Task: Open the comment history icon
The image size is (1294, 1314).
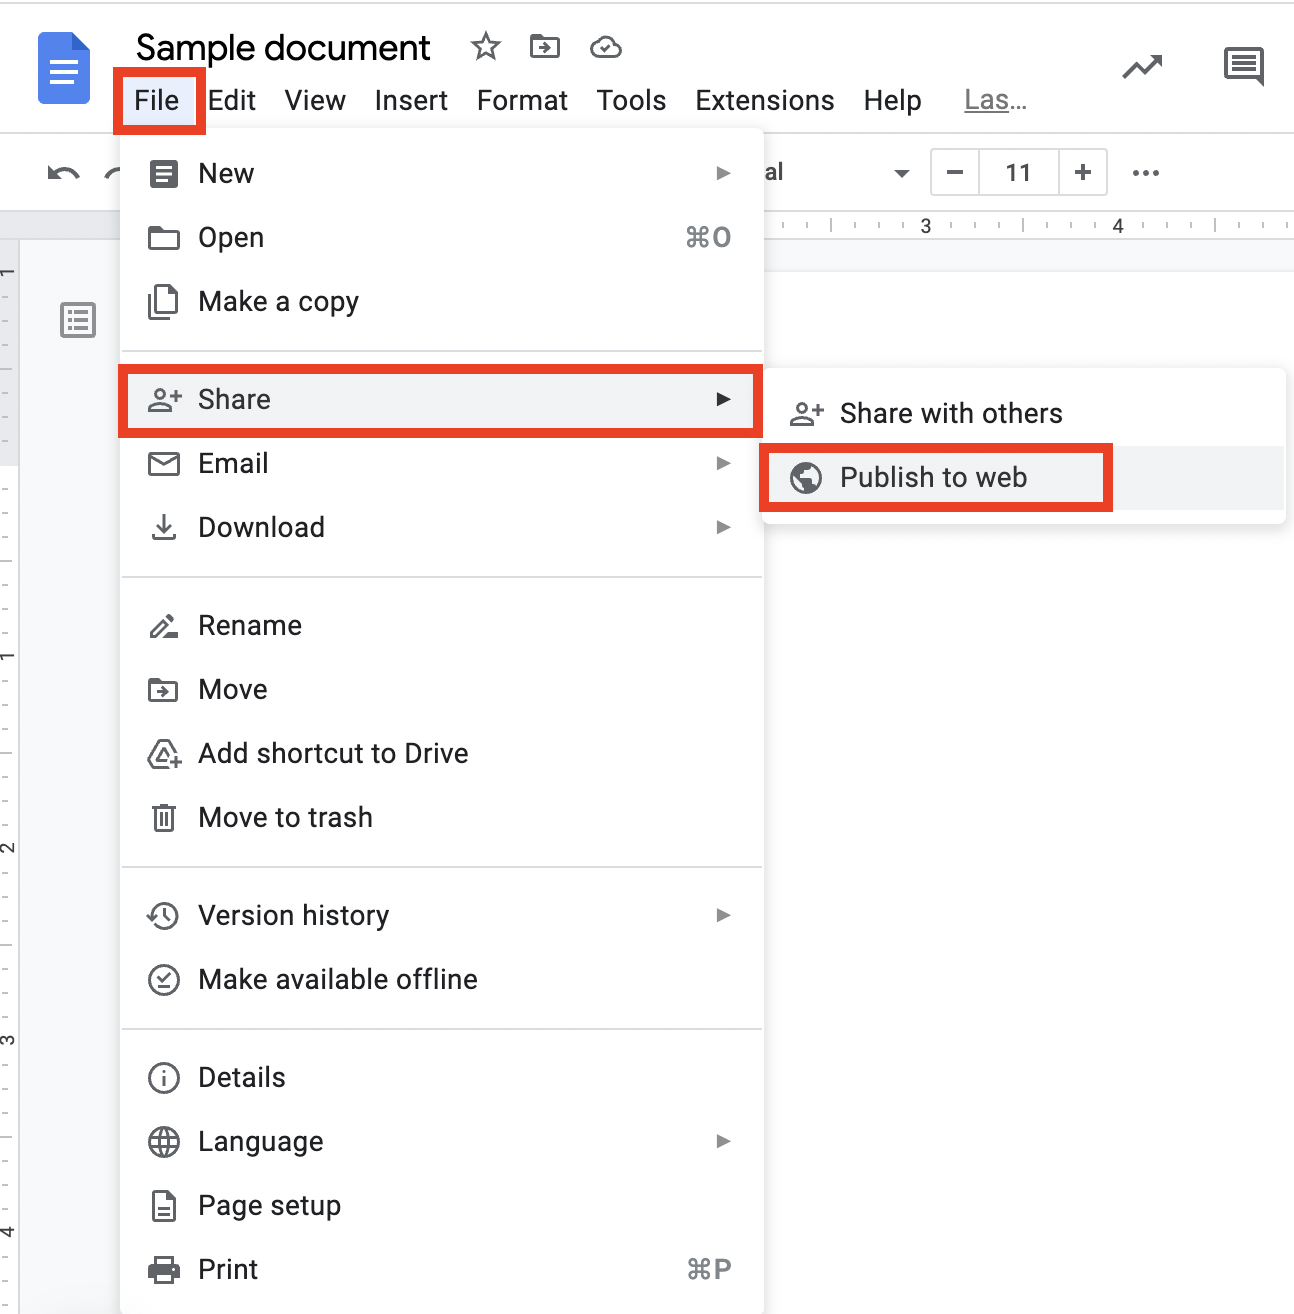Action: click(1244, 67)
